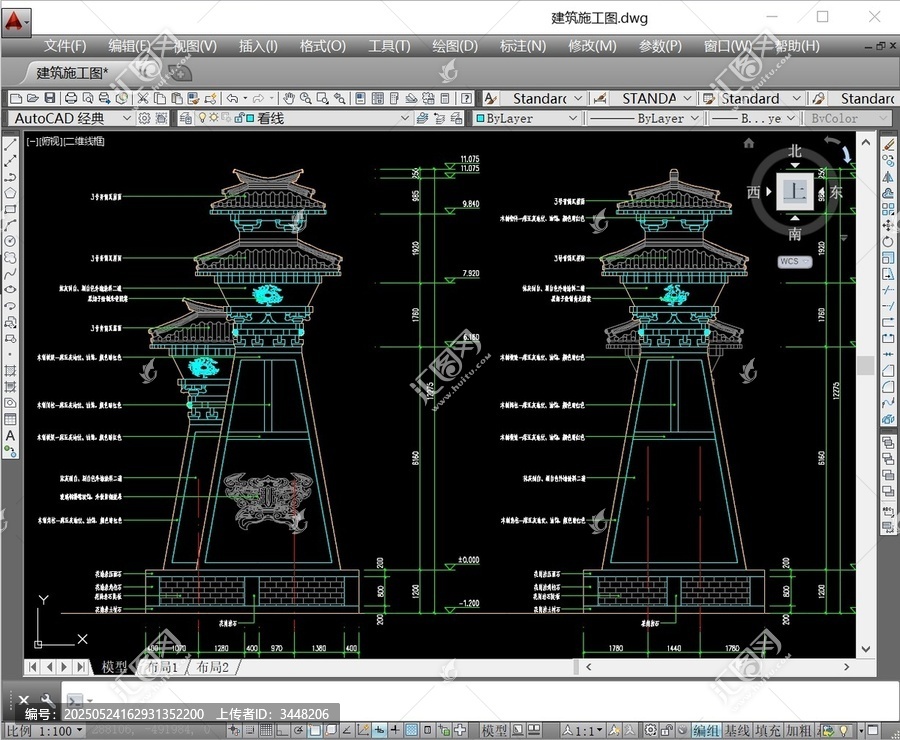Create a new drawing with the New icon

pos(16,98)
